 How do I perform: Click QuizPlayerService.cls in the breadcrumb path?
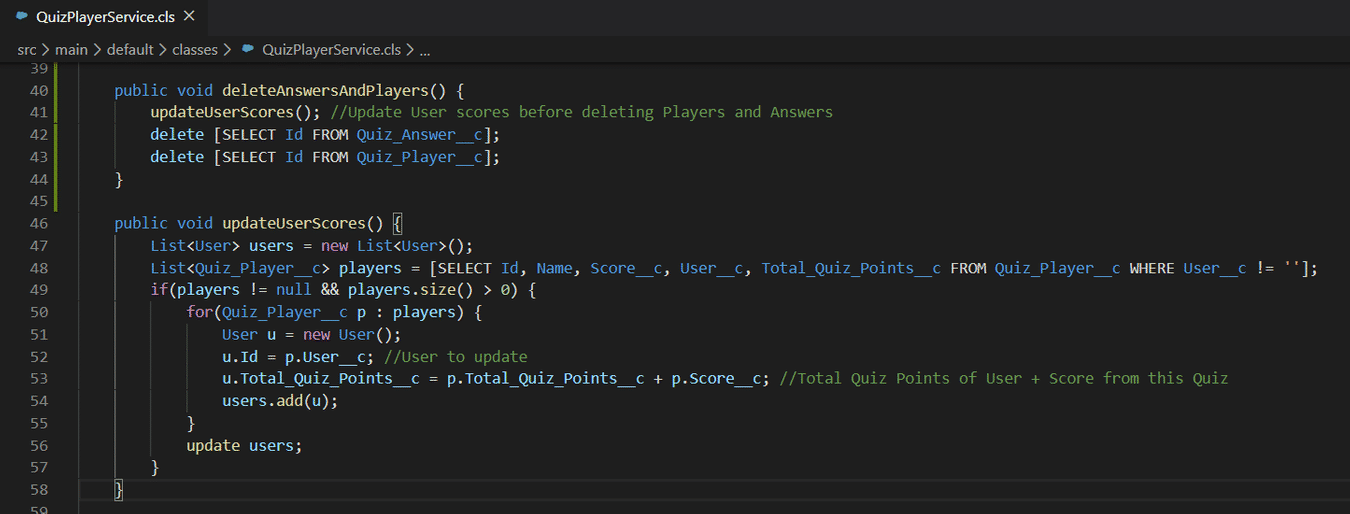[x=331, y=49]
